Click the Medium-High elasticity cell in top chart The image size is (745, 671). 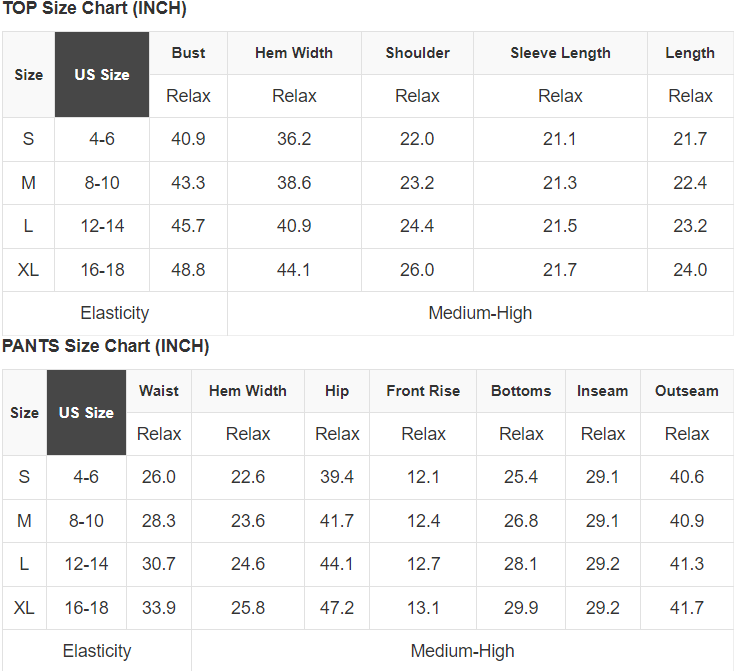click(x=480, y=313)
